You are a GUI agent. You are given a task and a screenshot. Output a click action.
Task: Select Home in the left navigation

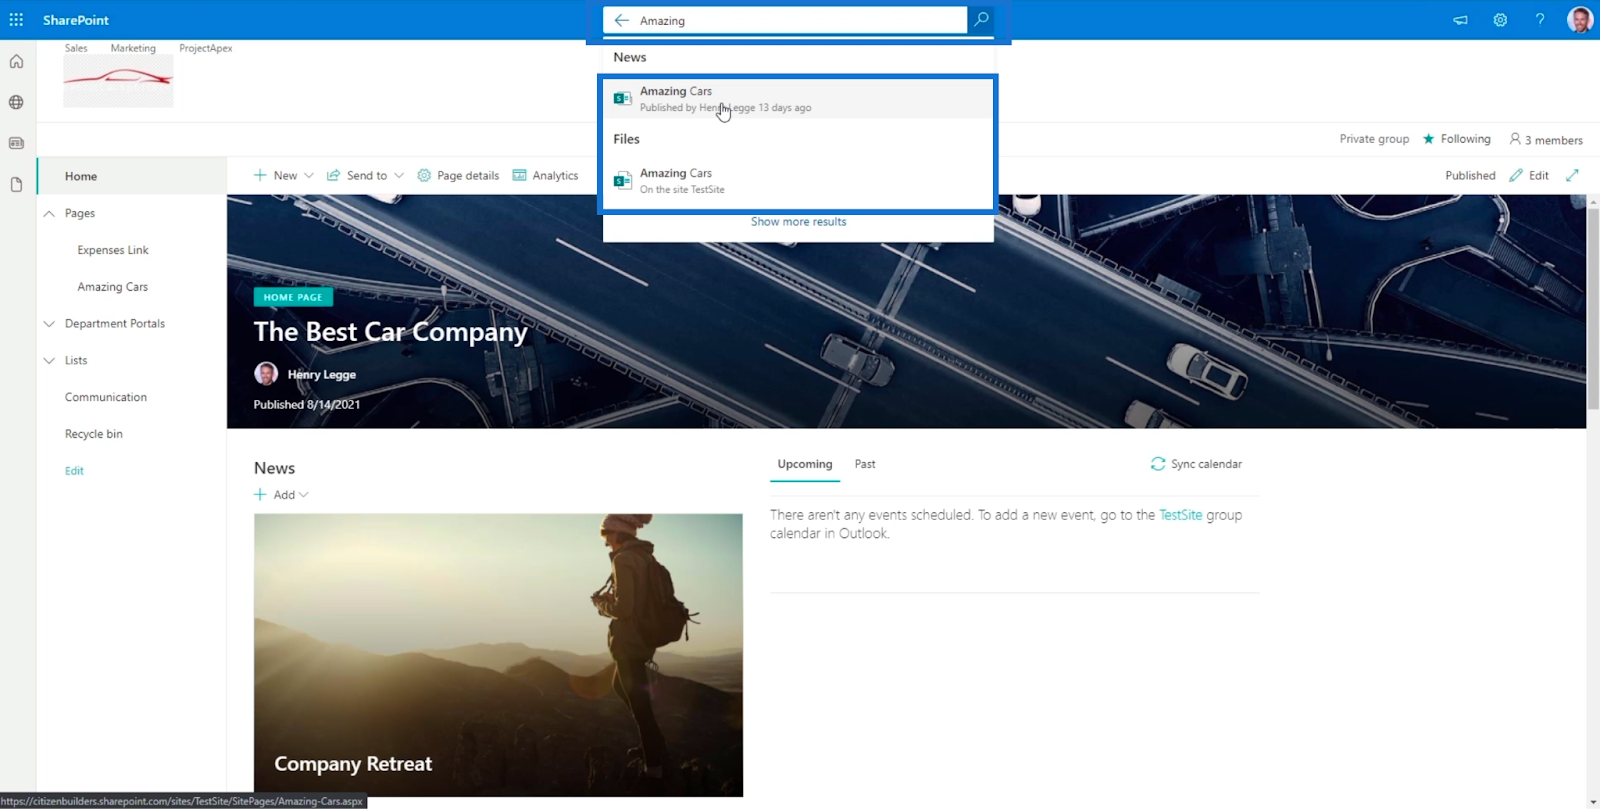click(x=132, y=176)
